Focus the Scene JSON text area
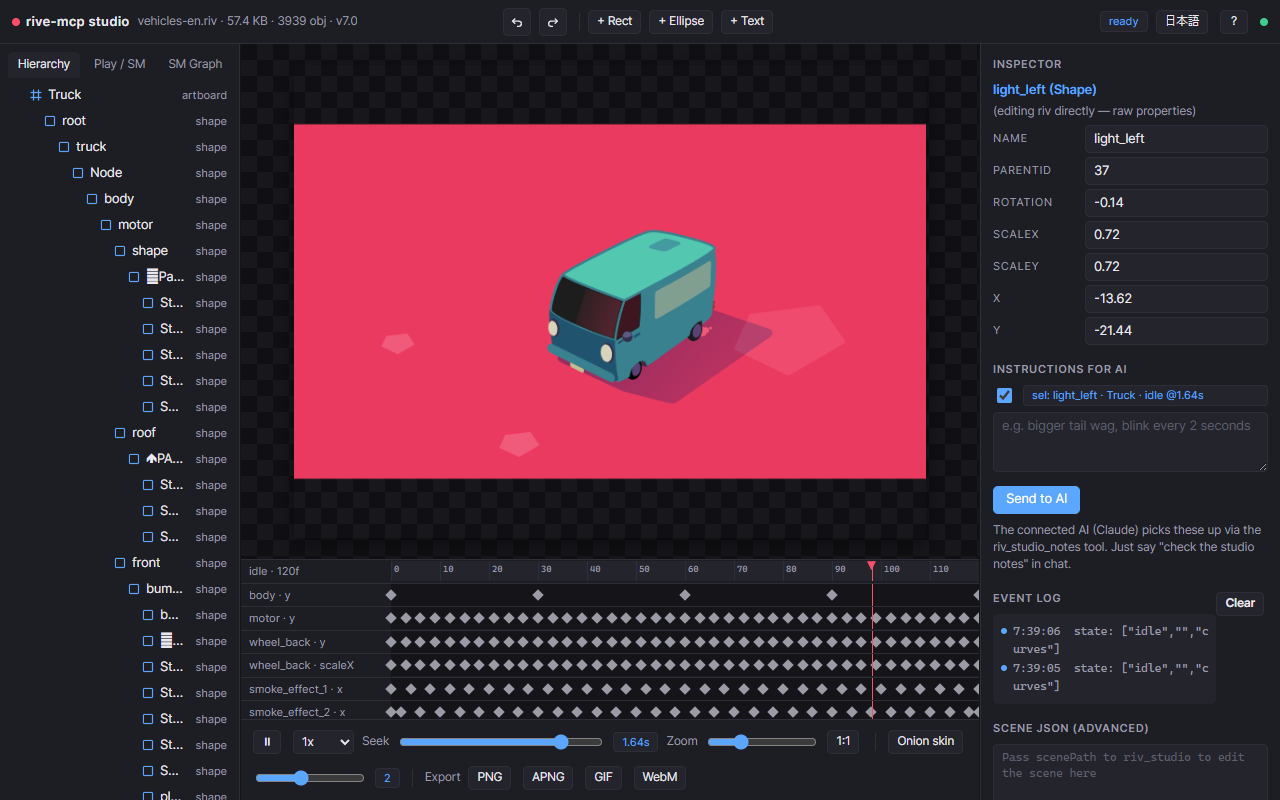The height and width of the screenshot is (800, 1280). pos(1130,771)
